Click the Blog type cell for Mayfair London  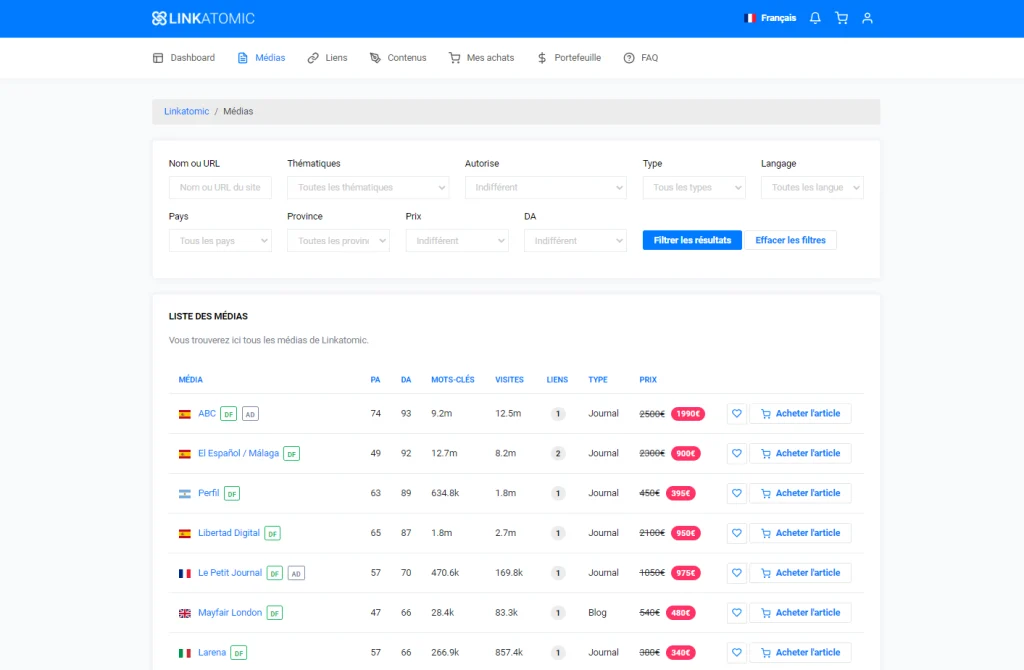click(598, 613)
